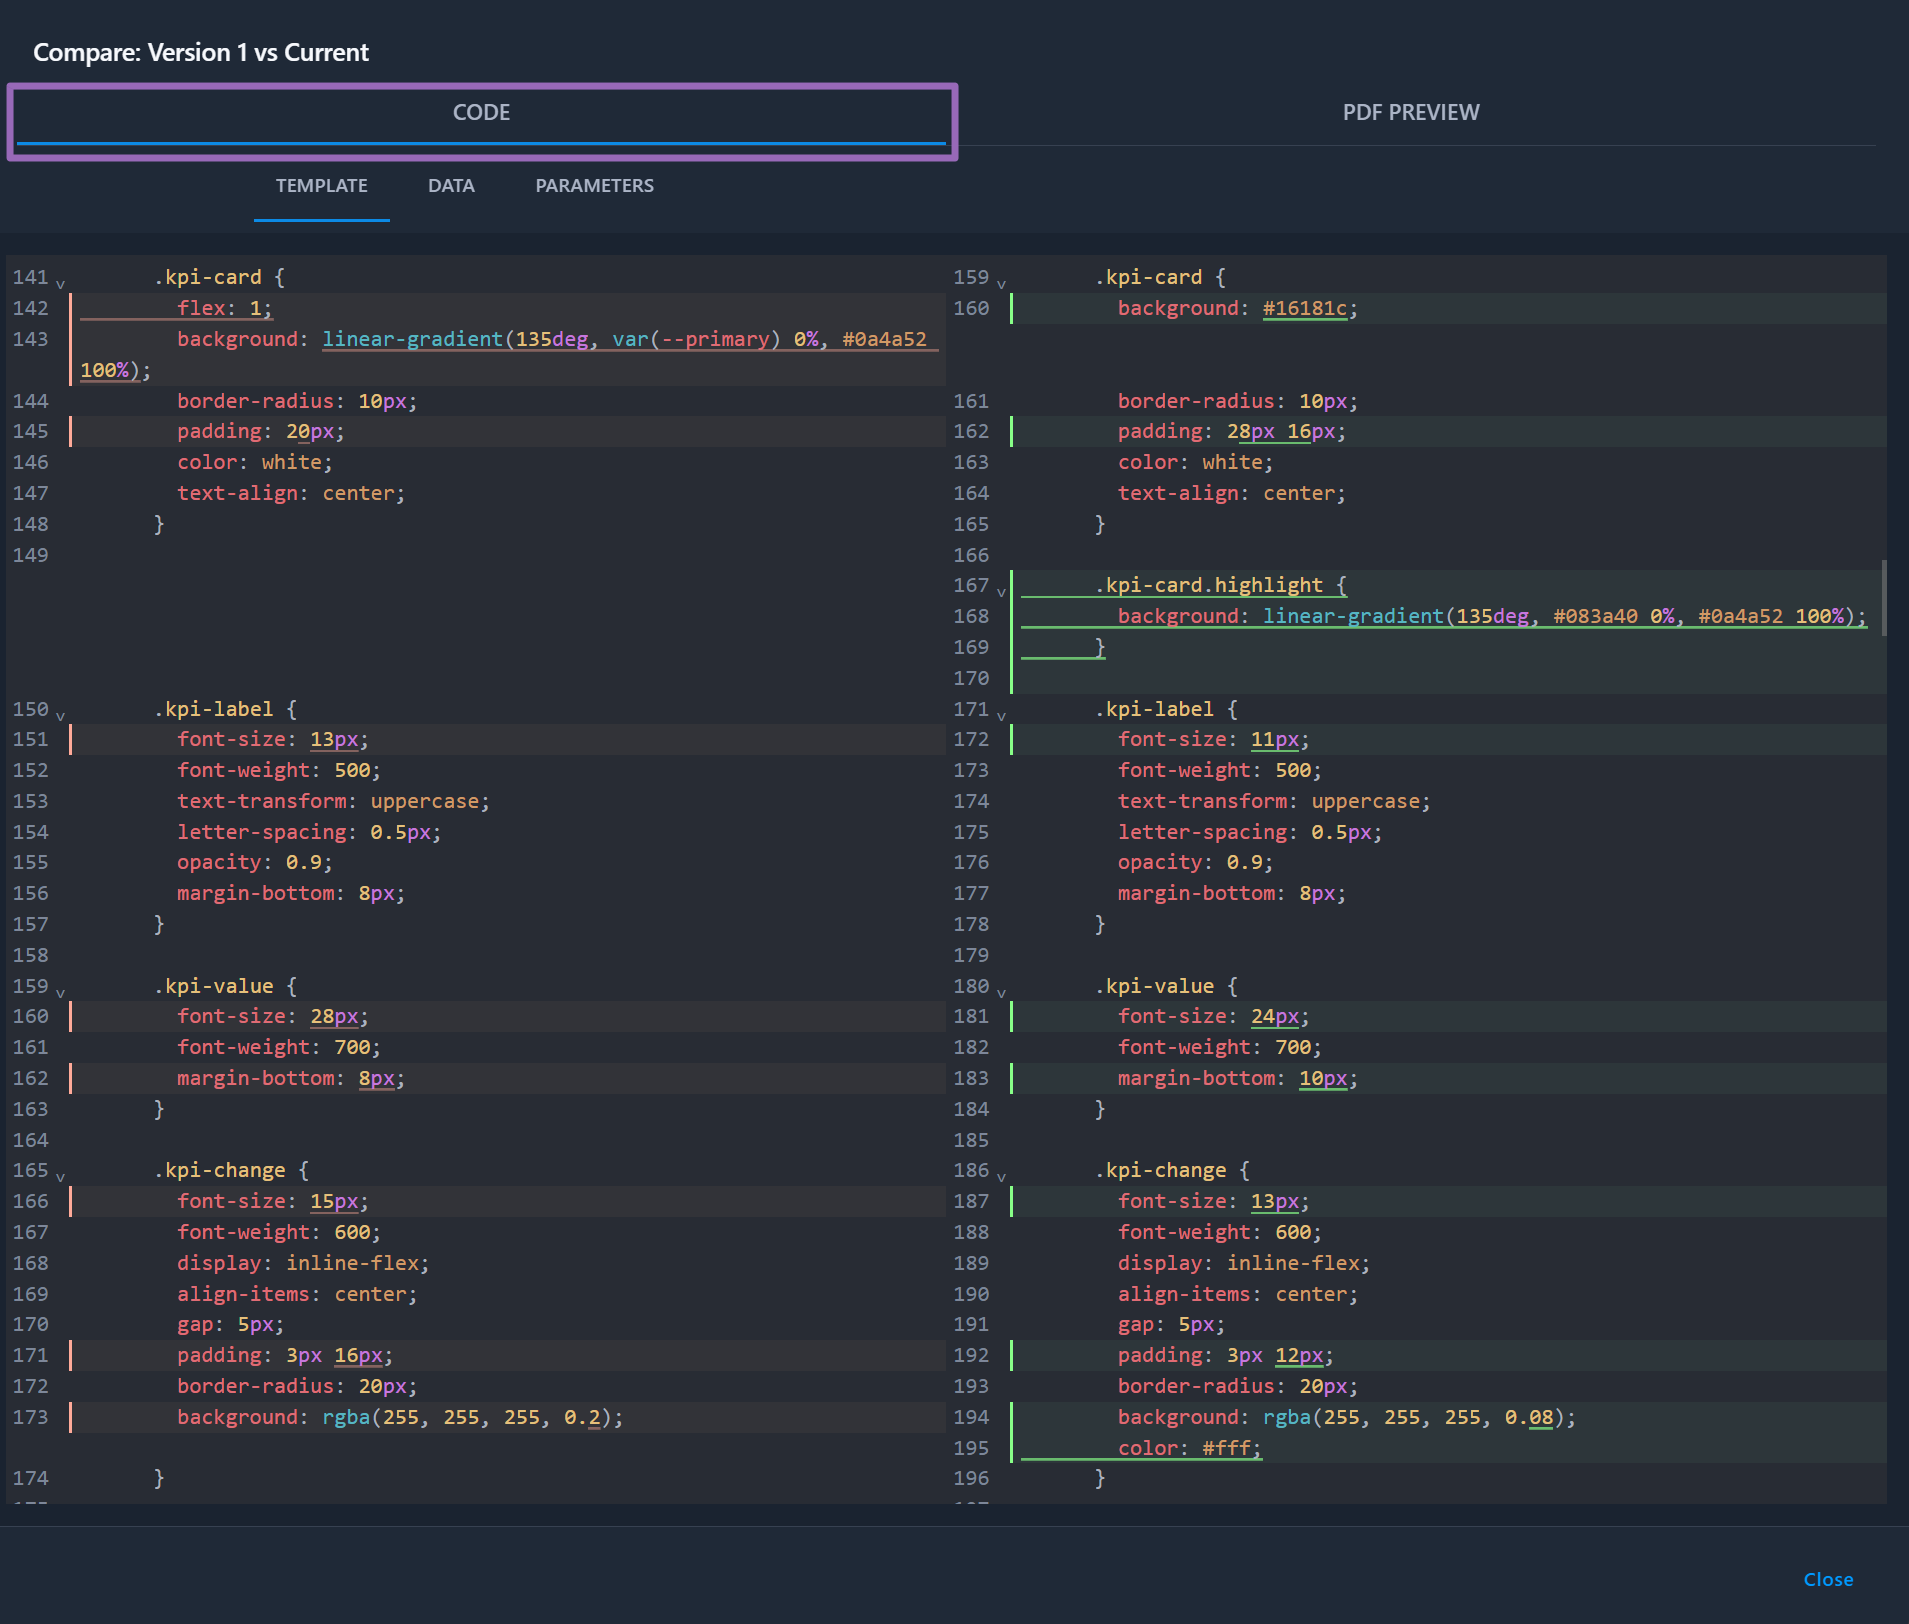The width and height of the screenshot is (1909, 1624).
Task: Open the PARAMETERS sub-tab
Action: coord(594,185)
